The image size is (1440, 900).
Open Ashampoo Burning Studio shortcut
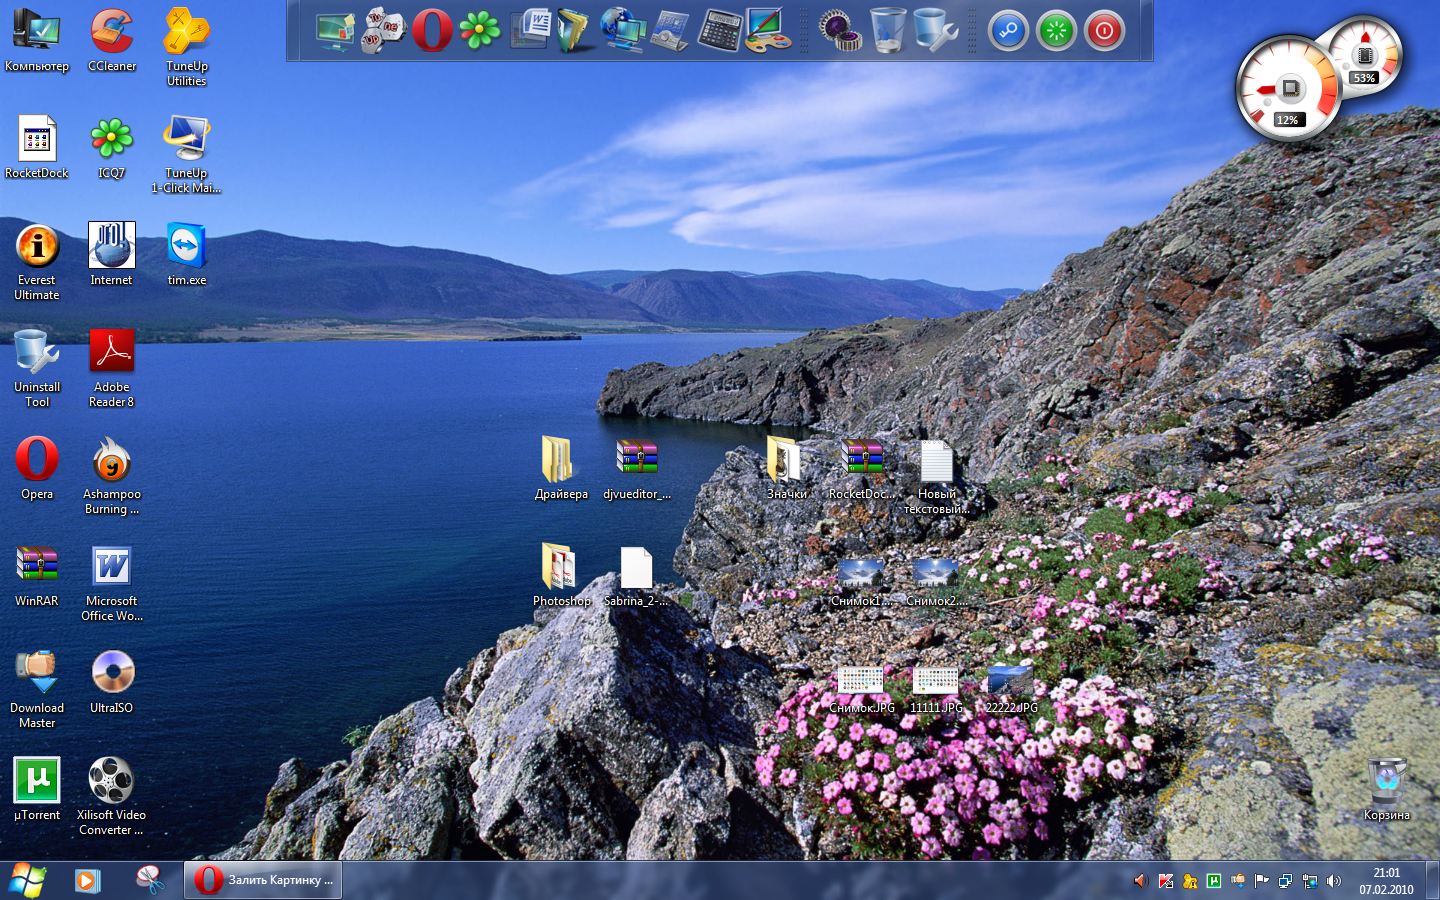[x=111, y=460]
